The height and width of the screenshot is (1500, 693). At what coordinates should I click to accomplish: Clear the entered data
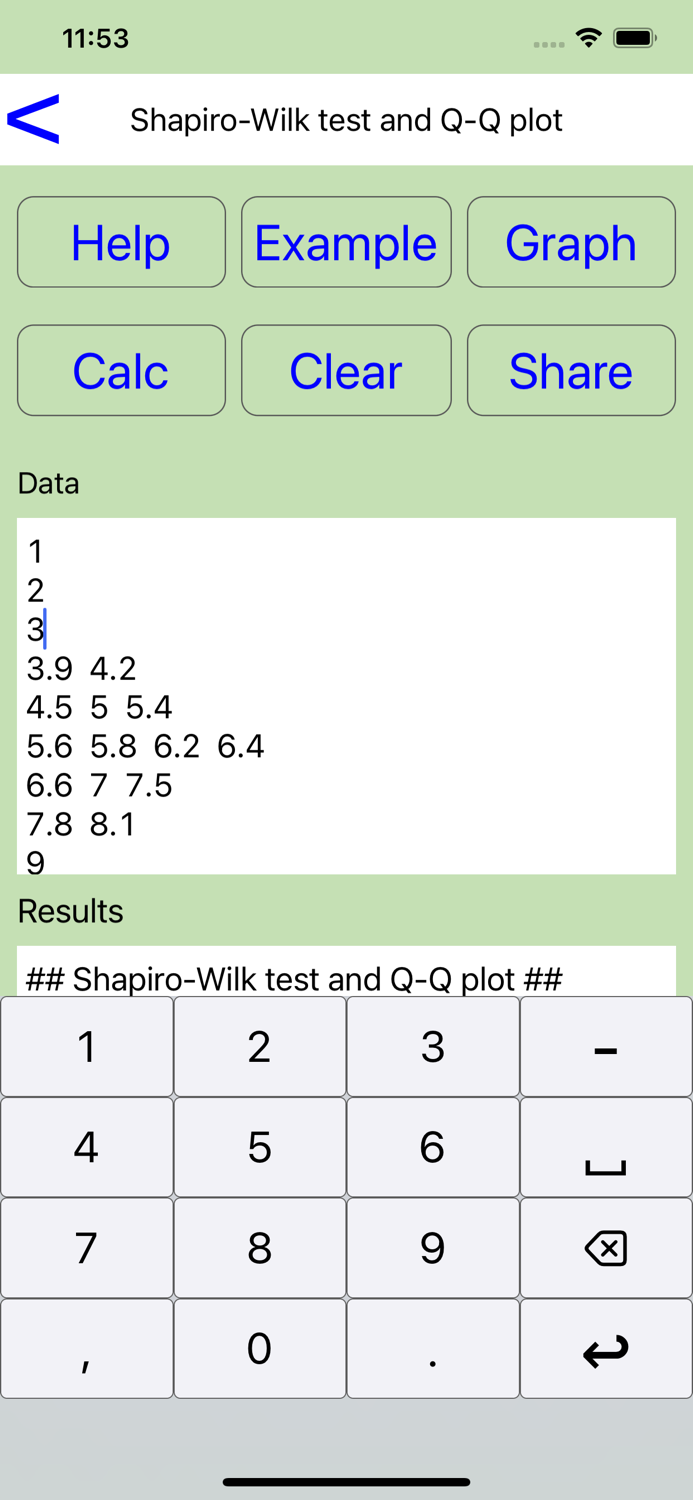tap(346, 370)
